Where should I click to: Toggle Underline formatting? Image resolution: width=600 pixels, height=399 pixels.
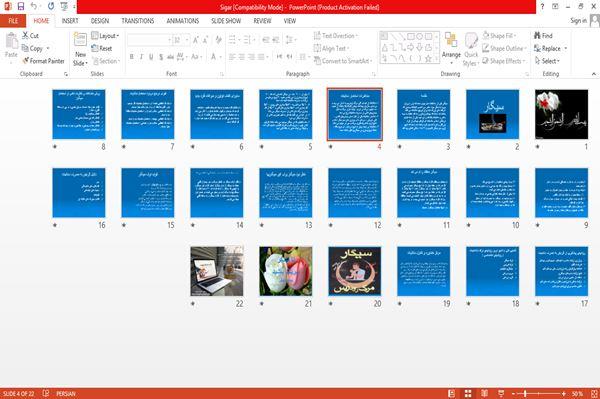tap(151, 57)
